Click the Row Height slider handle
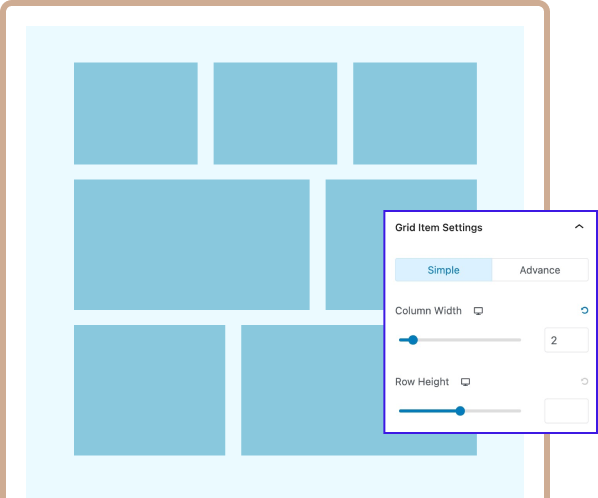The image size is (598, 498). [x=460, y=411]
